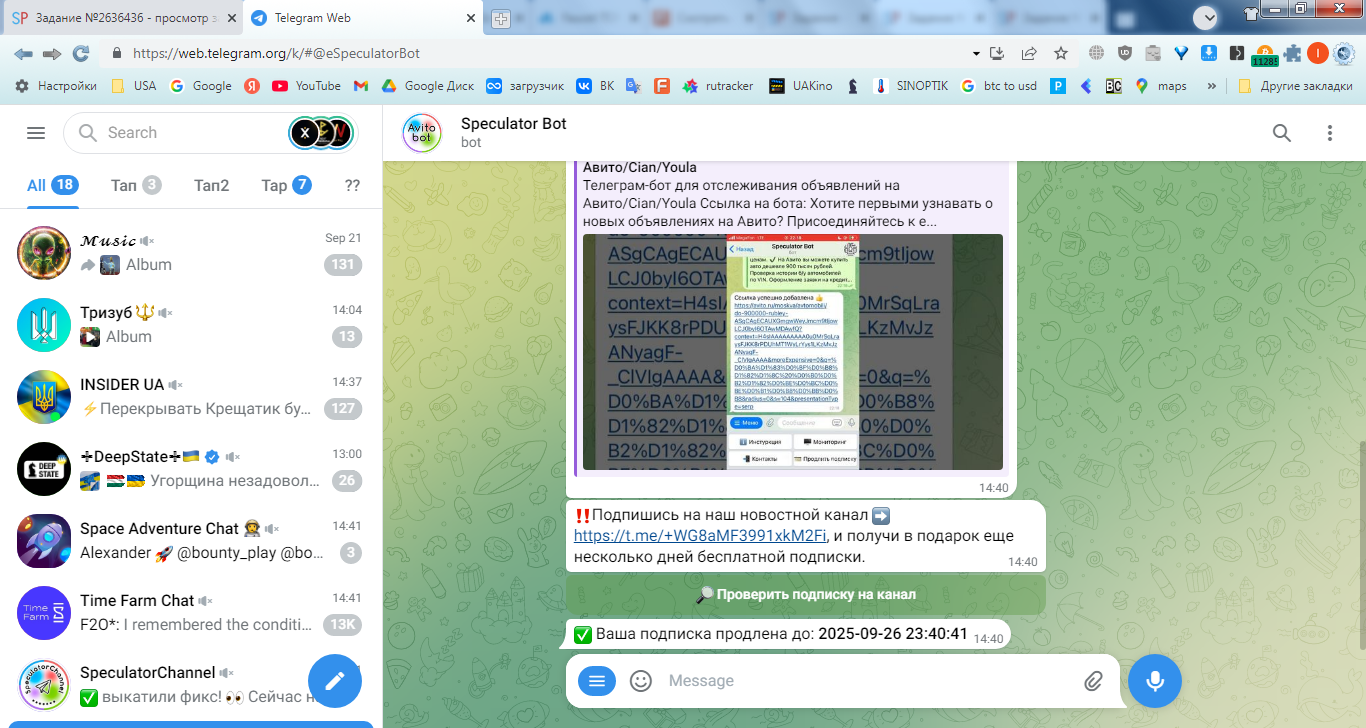Open the Тризуб chat
The image size is (1366, 728).
[x=191, y=324]
